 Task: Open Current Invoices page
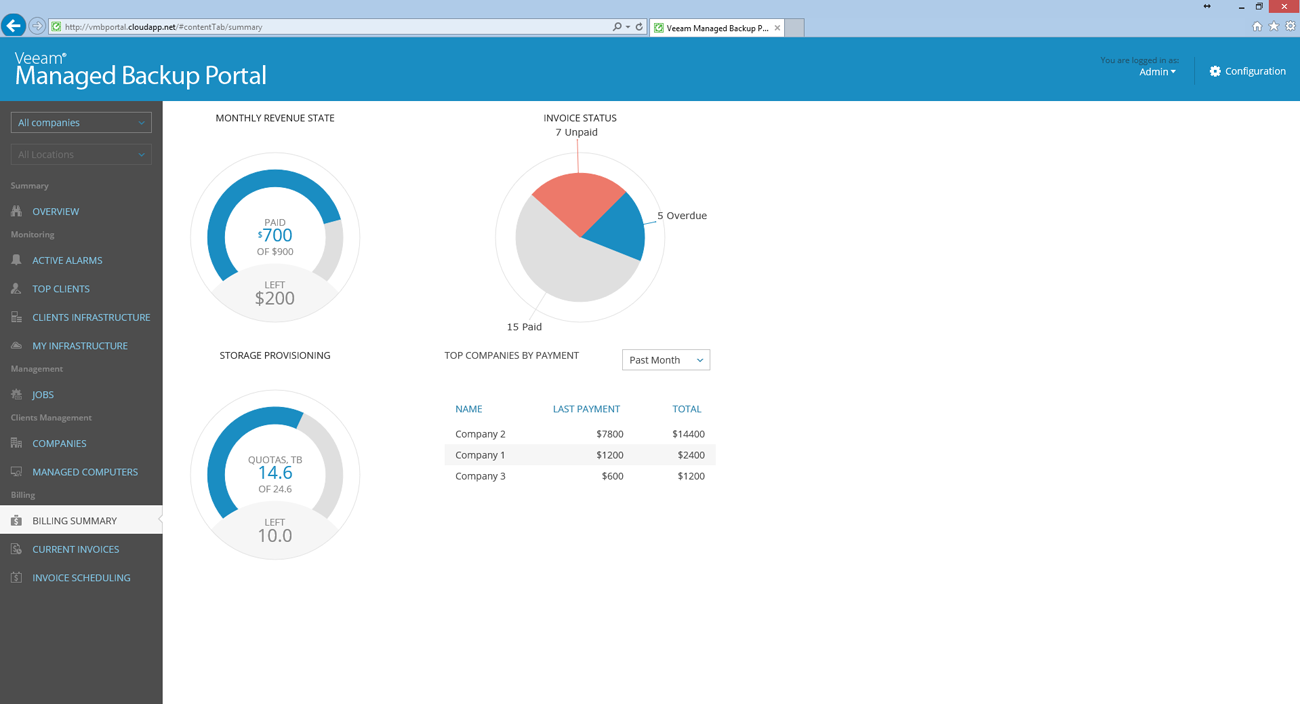(76, 549)
